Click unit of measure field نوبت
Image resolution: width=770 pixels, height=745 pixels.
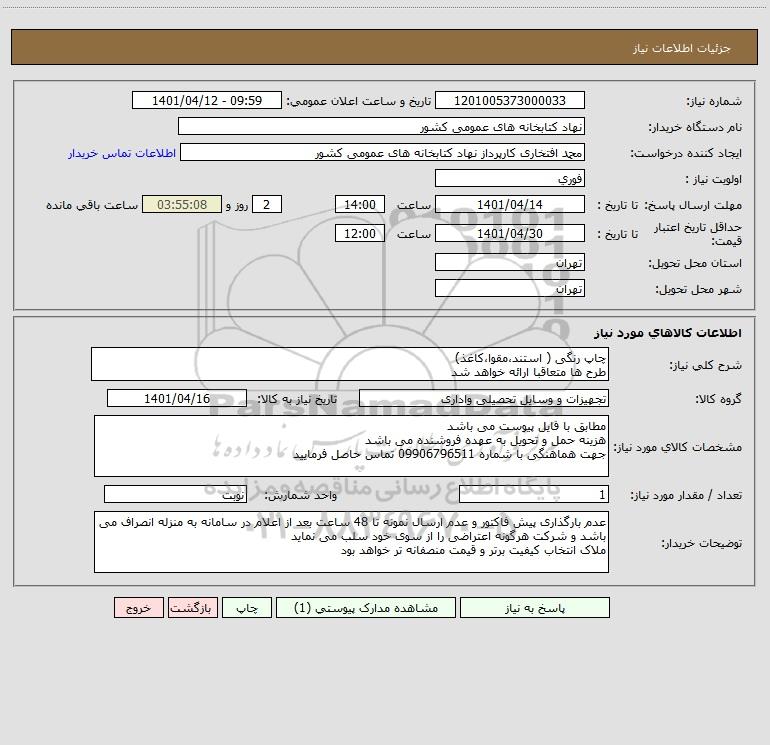coord(175,494)
